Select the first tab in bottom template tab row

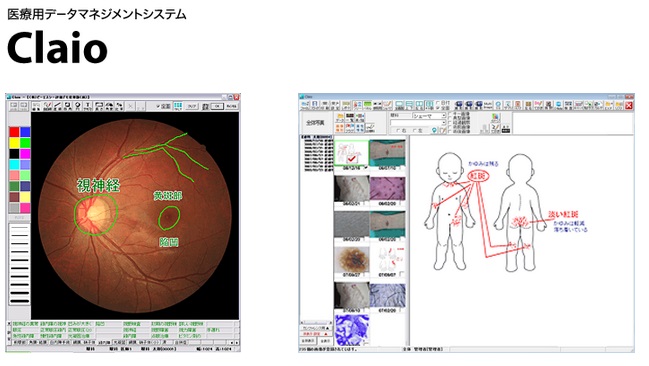point(19,342)
